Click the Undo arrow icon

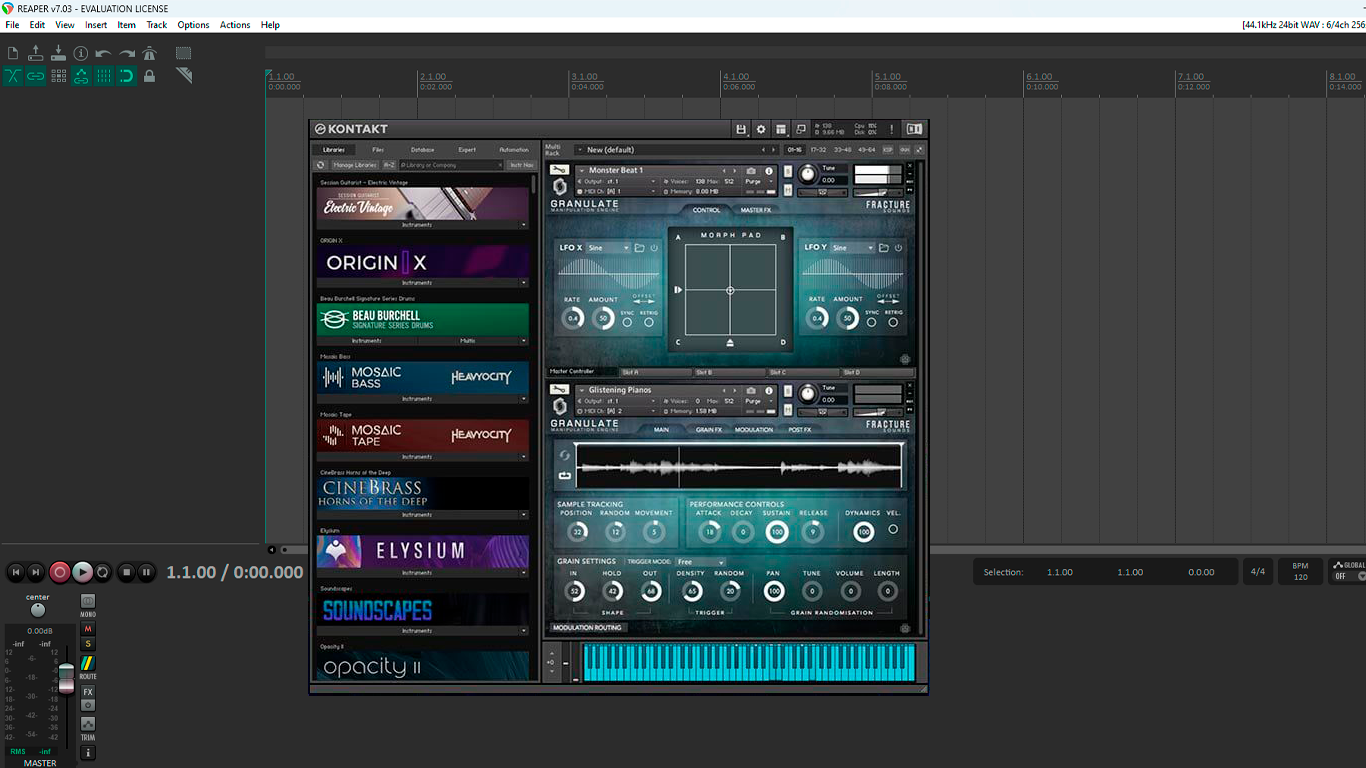coord(104,53)
